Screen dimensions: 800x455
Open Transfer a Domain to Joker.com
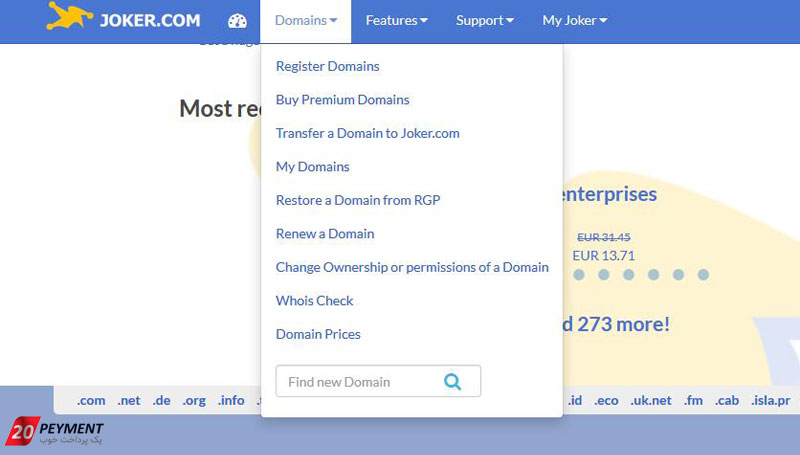tap(367, 133)
